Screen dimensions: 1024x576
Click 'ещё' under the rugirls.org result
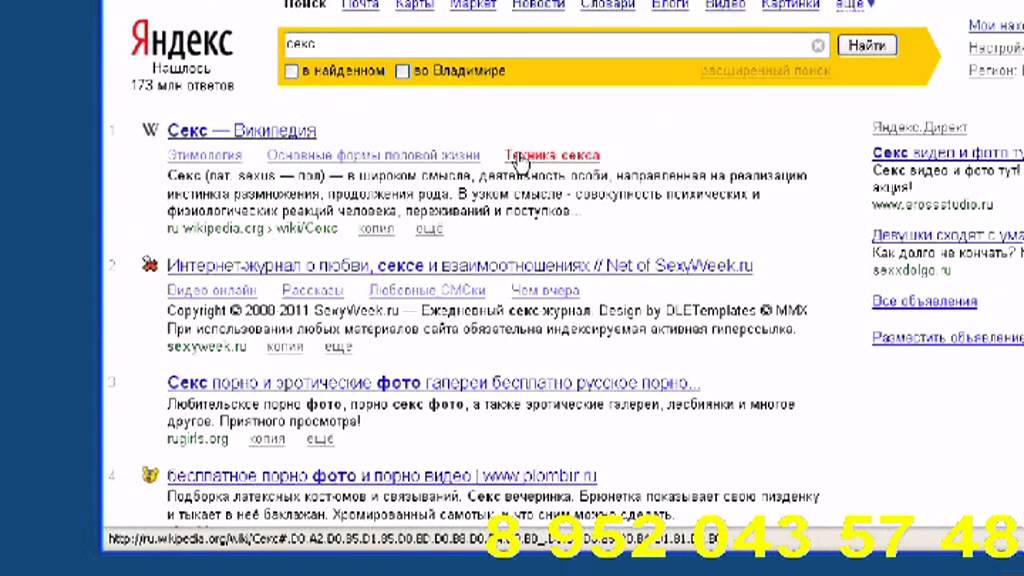(320, 439)
